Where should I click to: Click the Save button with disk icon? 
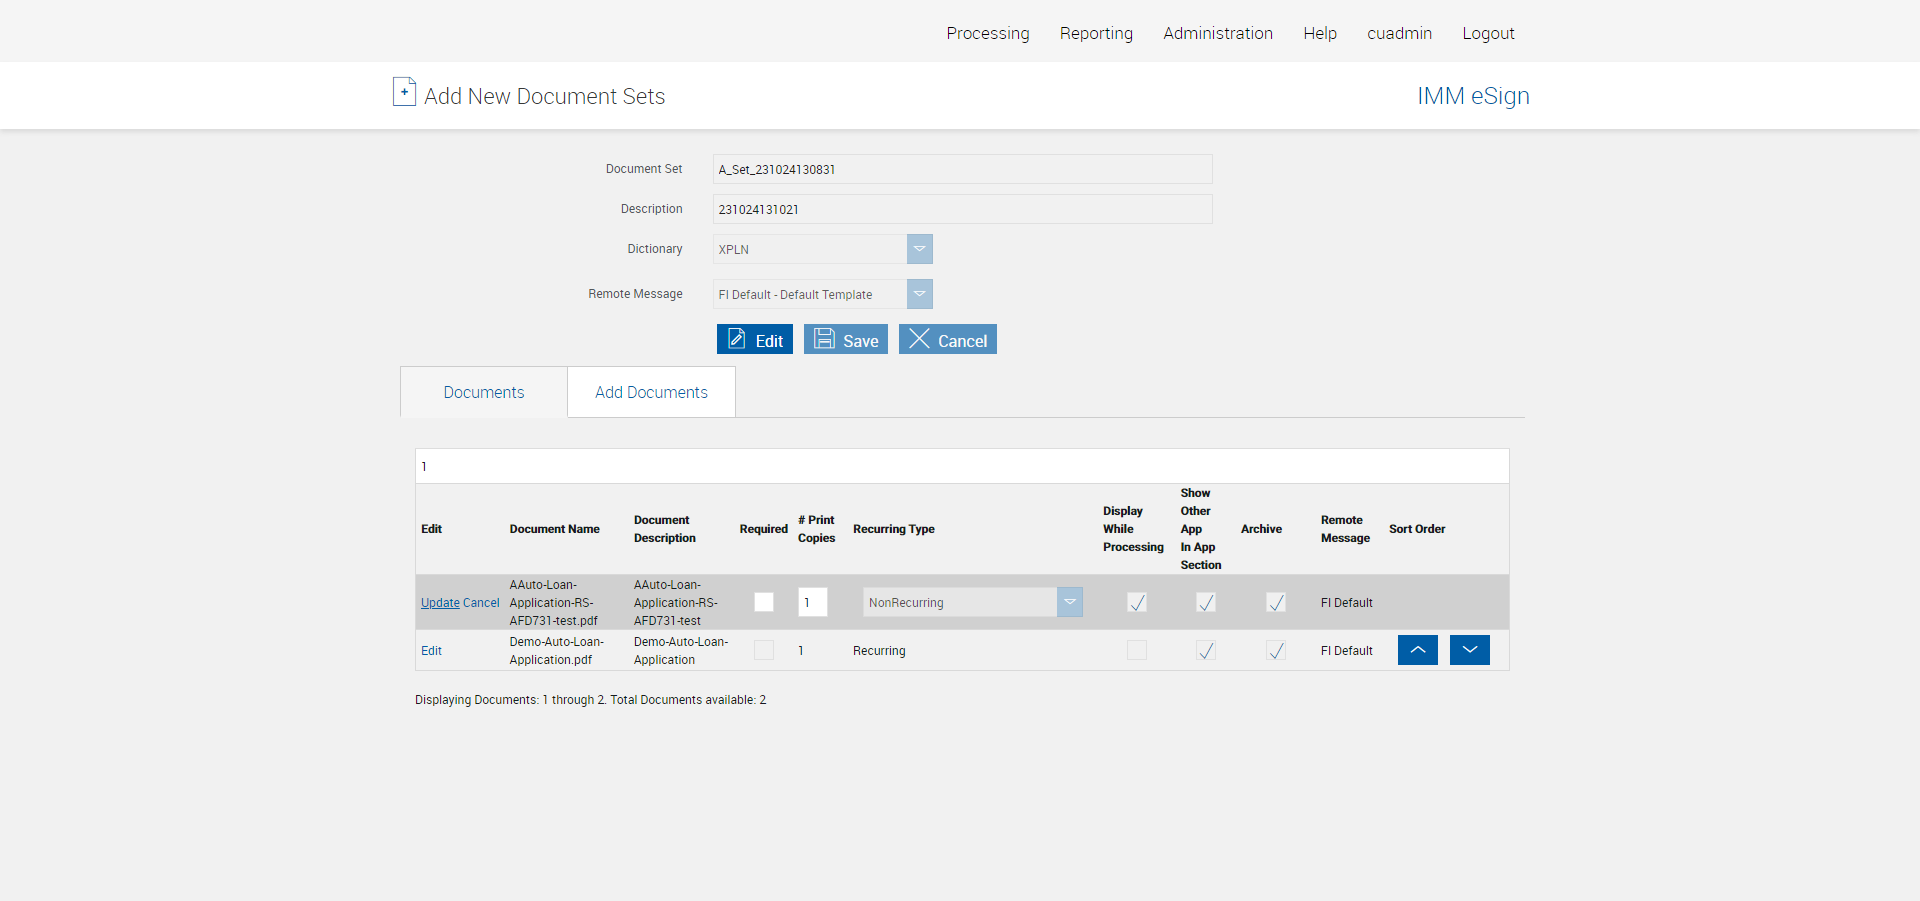coord(846,340)
